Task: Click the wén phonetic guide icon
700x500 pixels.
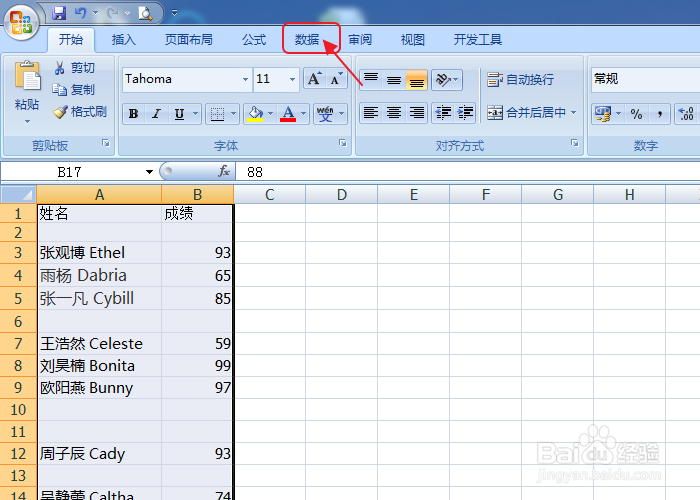Action: [325, 114]
